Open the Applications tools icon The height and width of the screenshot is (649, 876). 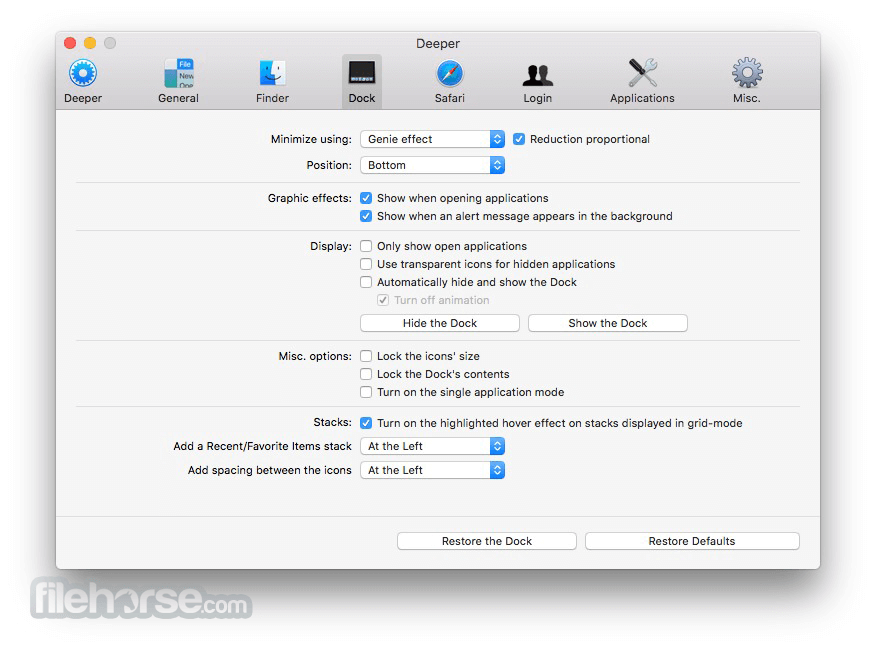point(642,73)
